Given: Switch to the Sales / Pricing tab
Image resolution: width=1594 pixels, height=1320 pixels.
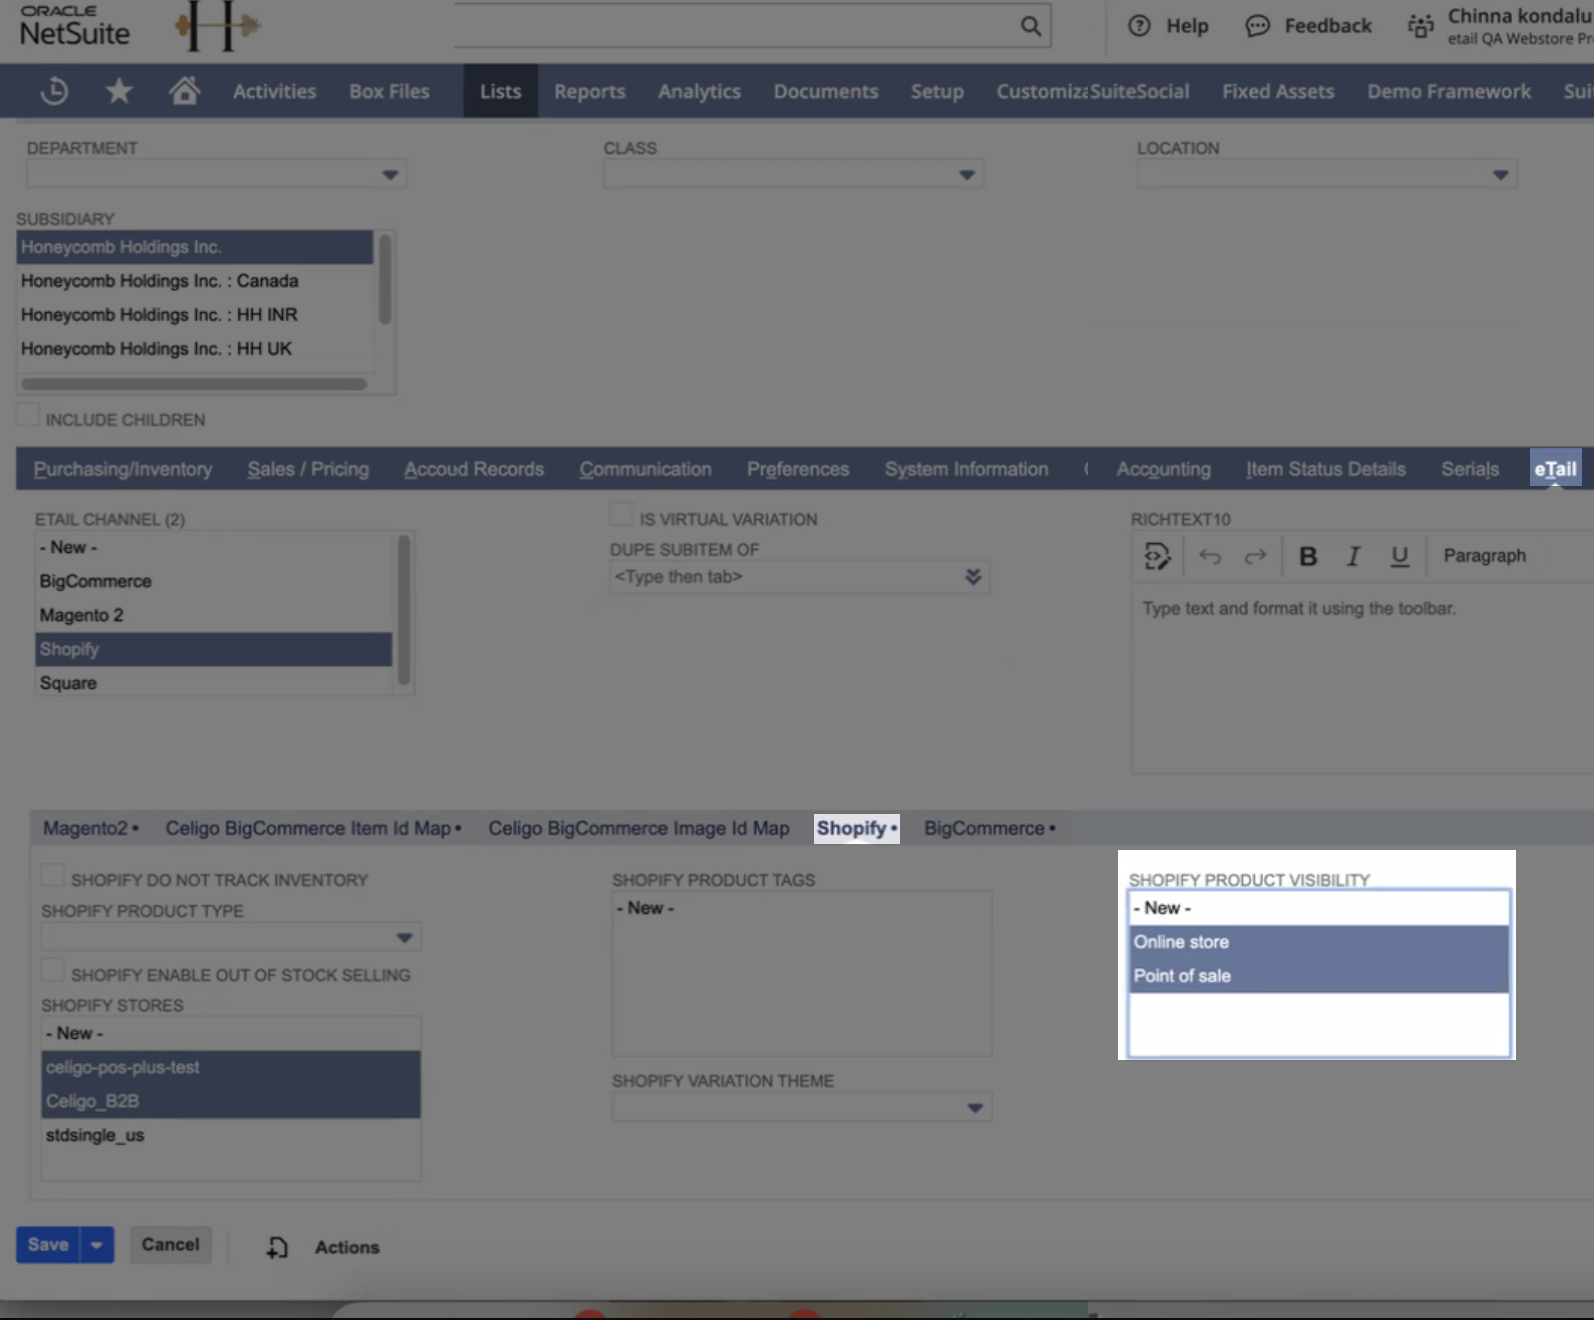Looking at the screenshot, I should tap(308, 469).
